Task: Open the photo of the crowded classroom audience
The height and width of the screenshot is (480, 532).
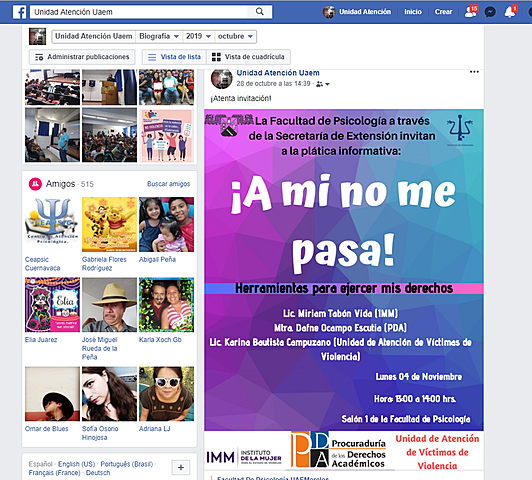Action: click(110, 135)
